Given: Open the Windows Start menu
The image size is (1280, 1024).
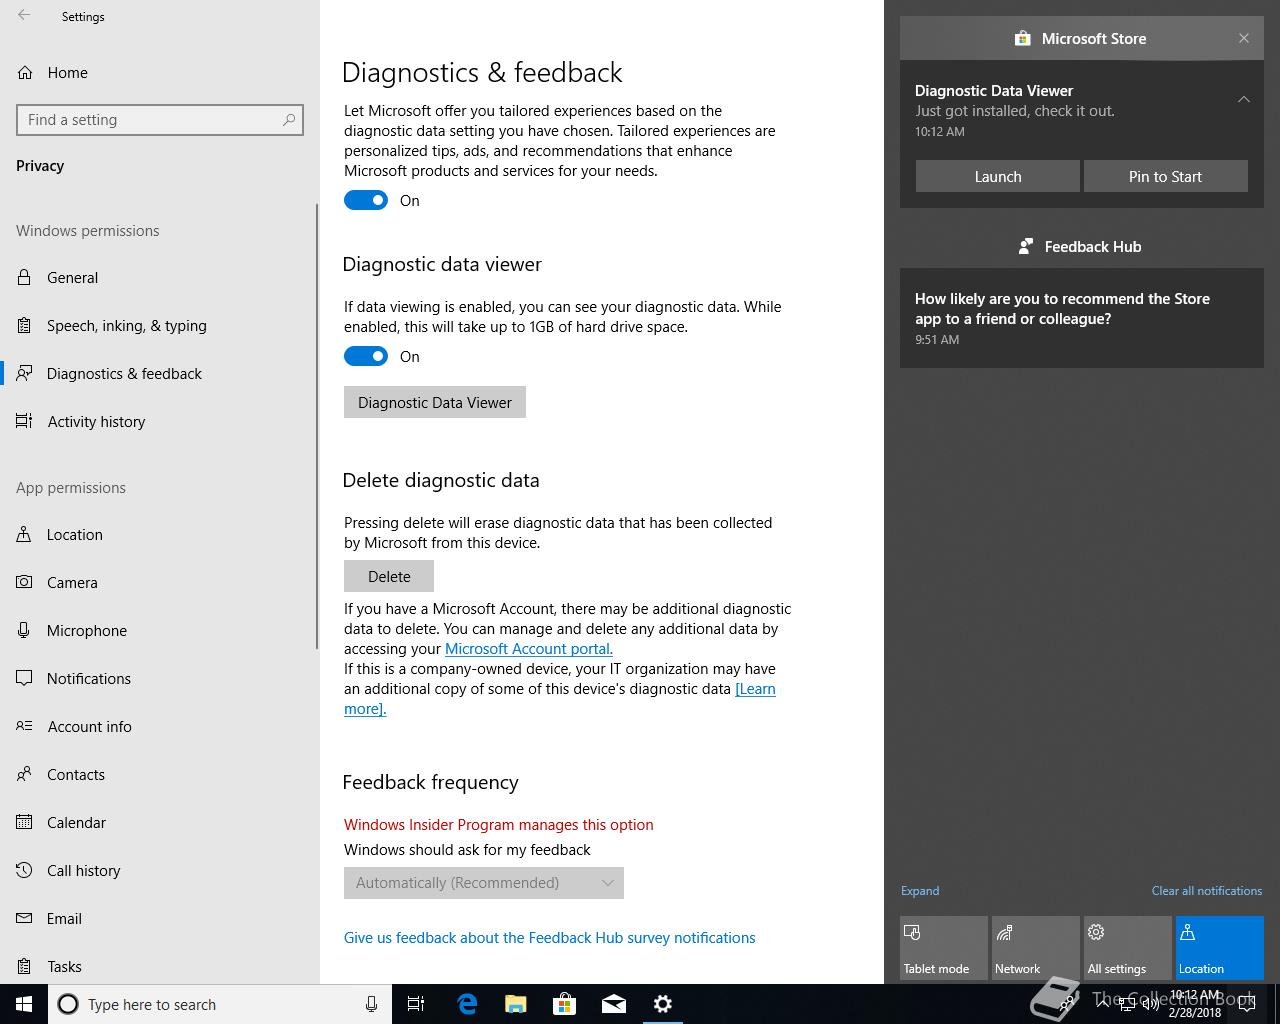Looking at the screenshot, I should click(24, 1004).
